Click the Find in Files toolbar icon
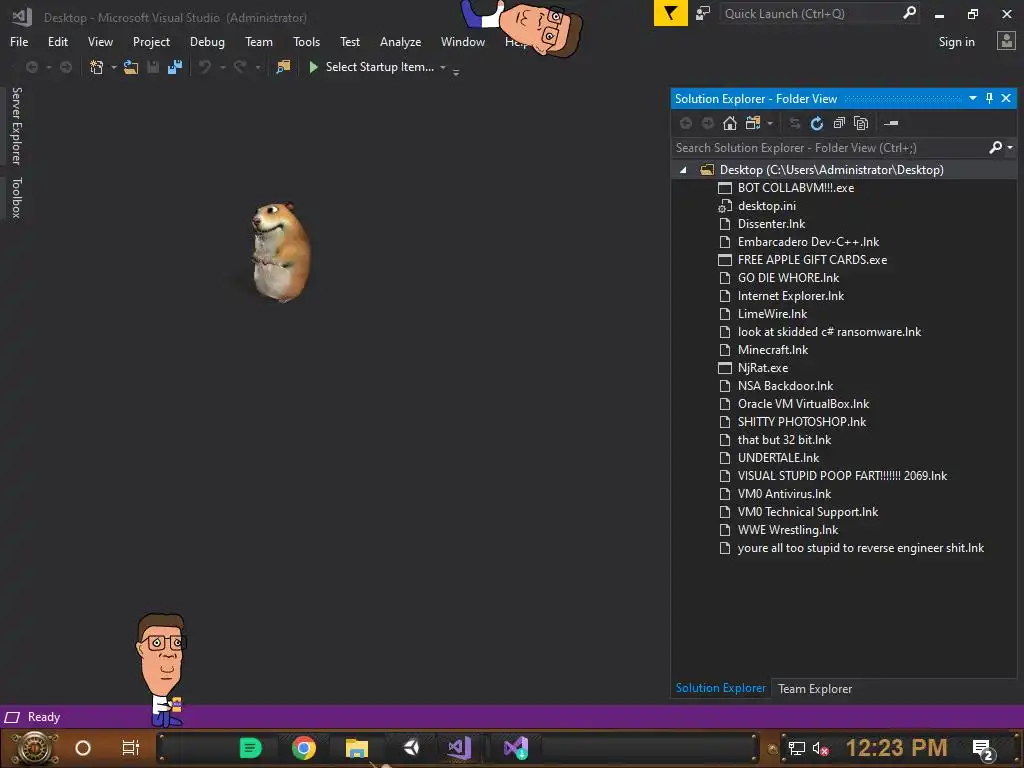The width and height of the screenshot is (1024, 768). pos(283,67)
